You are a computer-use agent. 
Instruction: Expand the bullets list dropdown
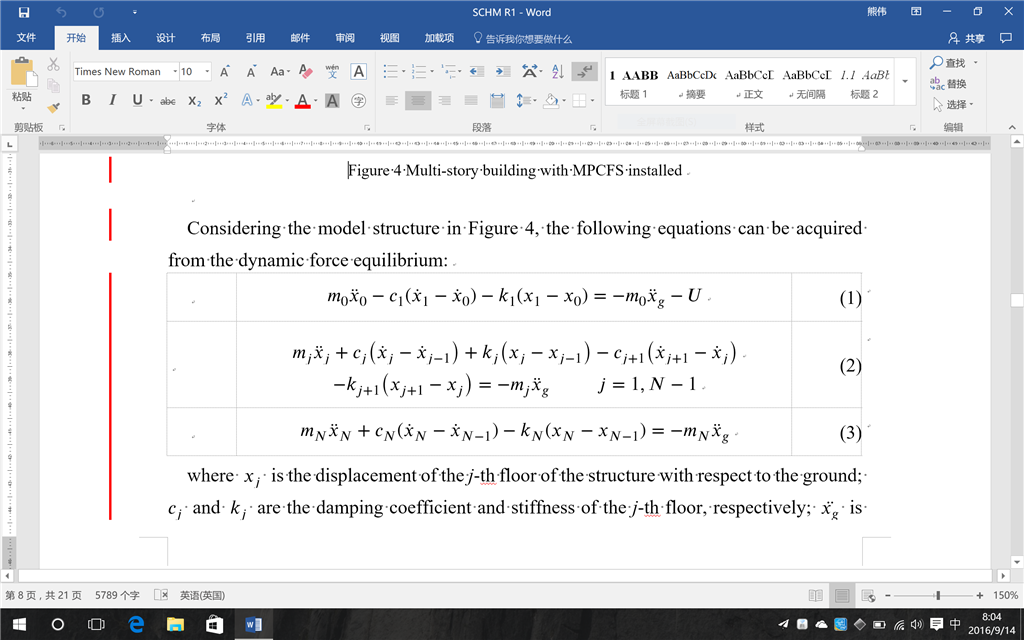403,71
